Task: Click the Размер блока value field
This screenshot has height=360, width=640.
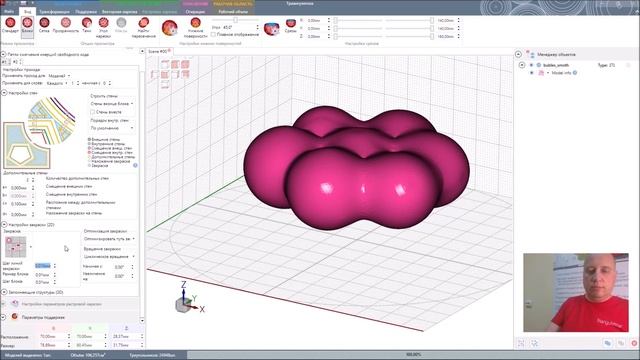Action: click(x=43, y=274)
